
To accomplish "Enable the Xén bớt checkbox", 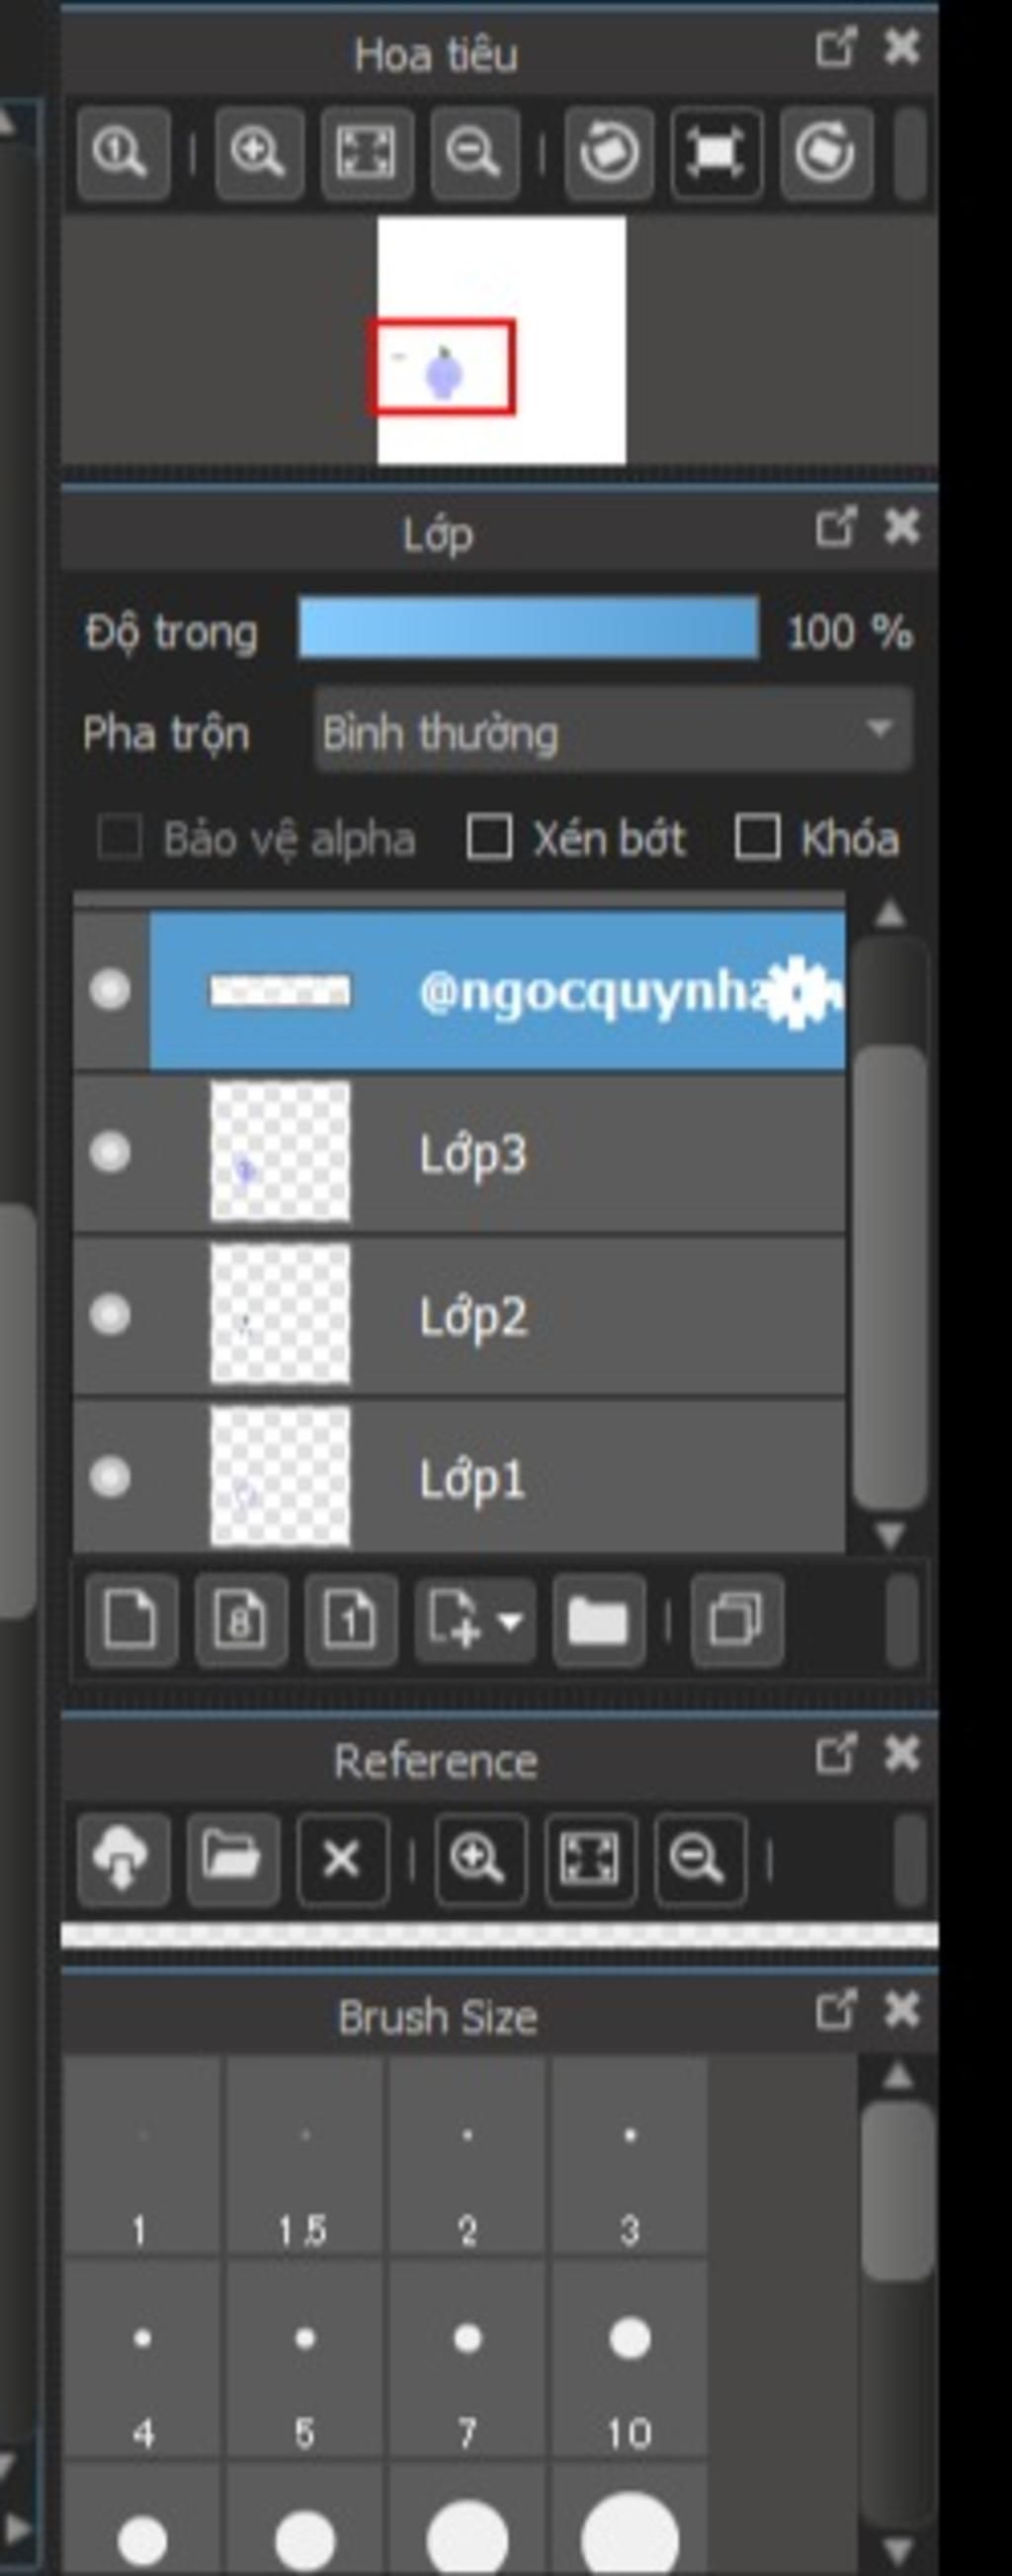I will [x=489, y=837].
